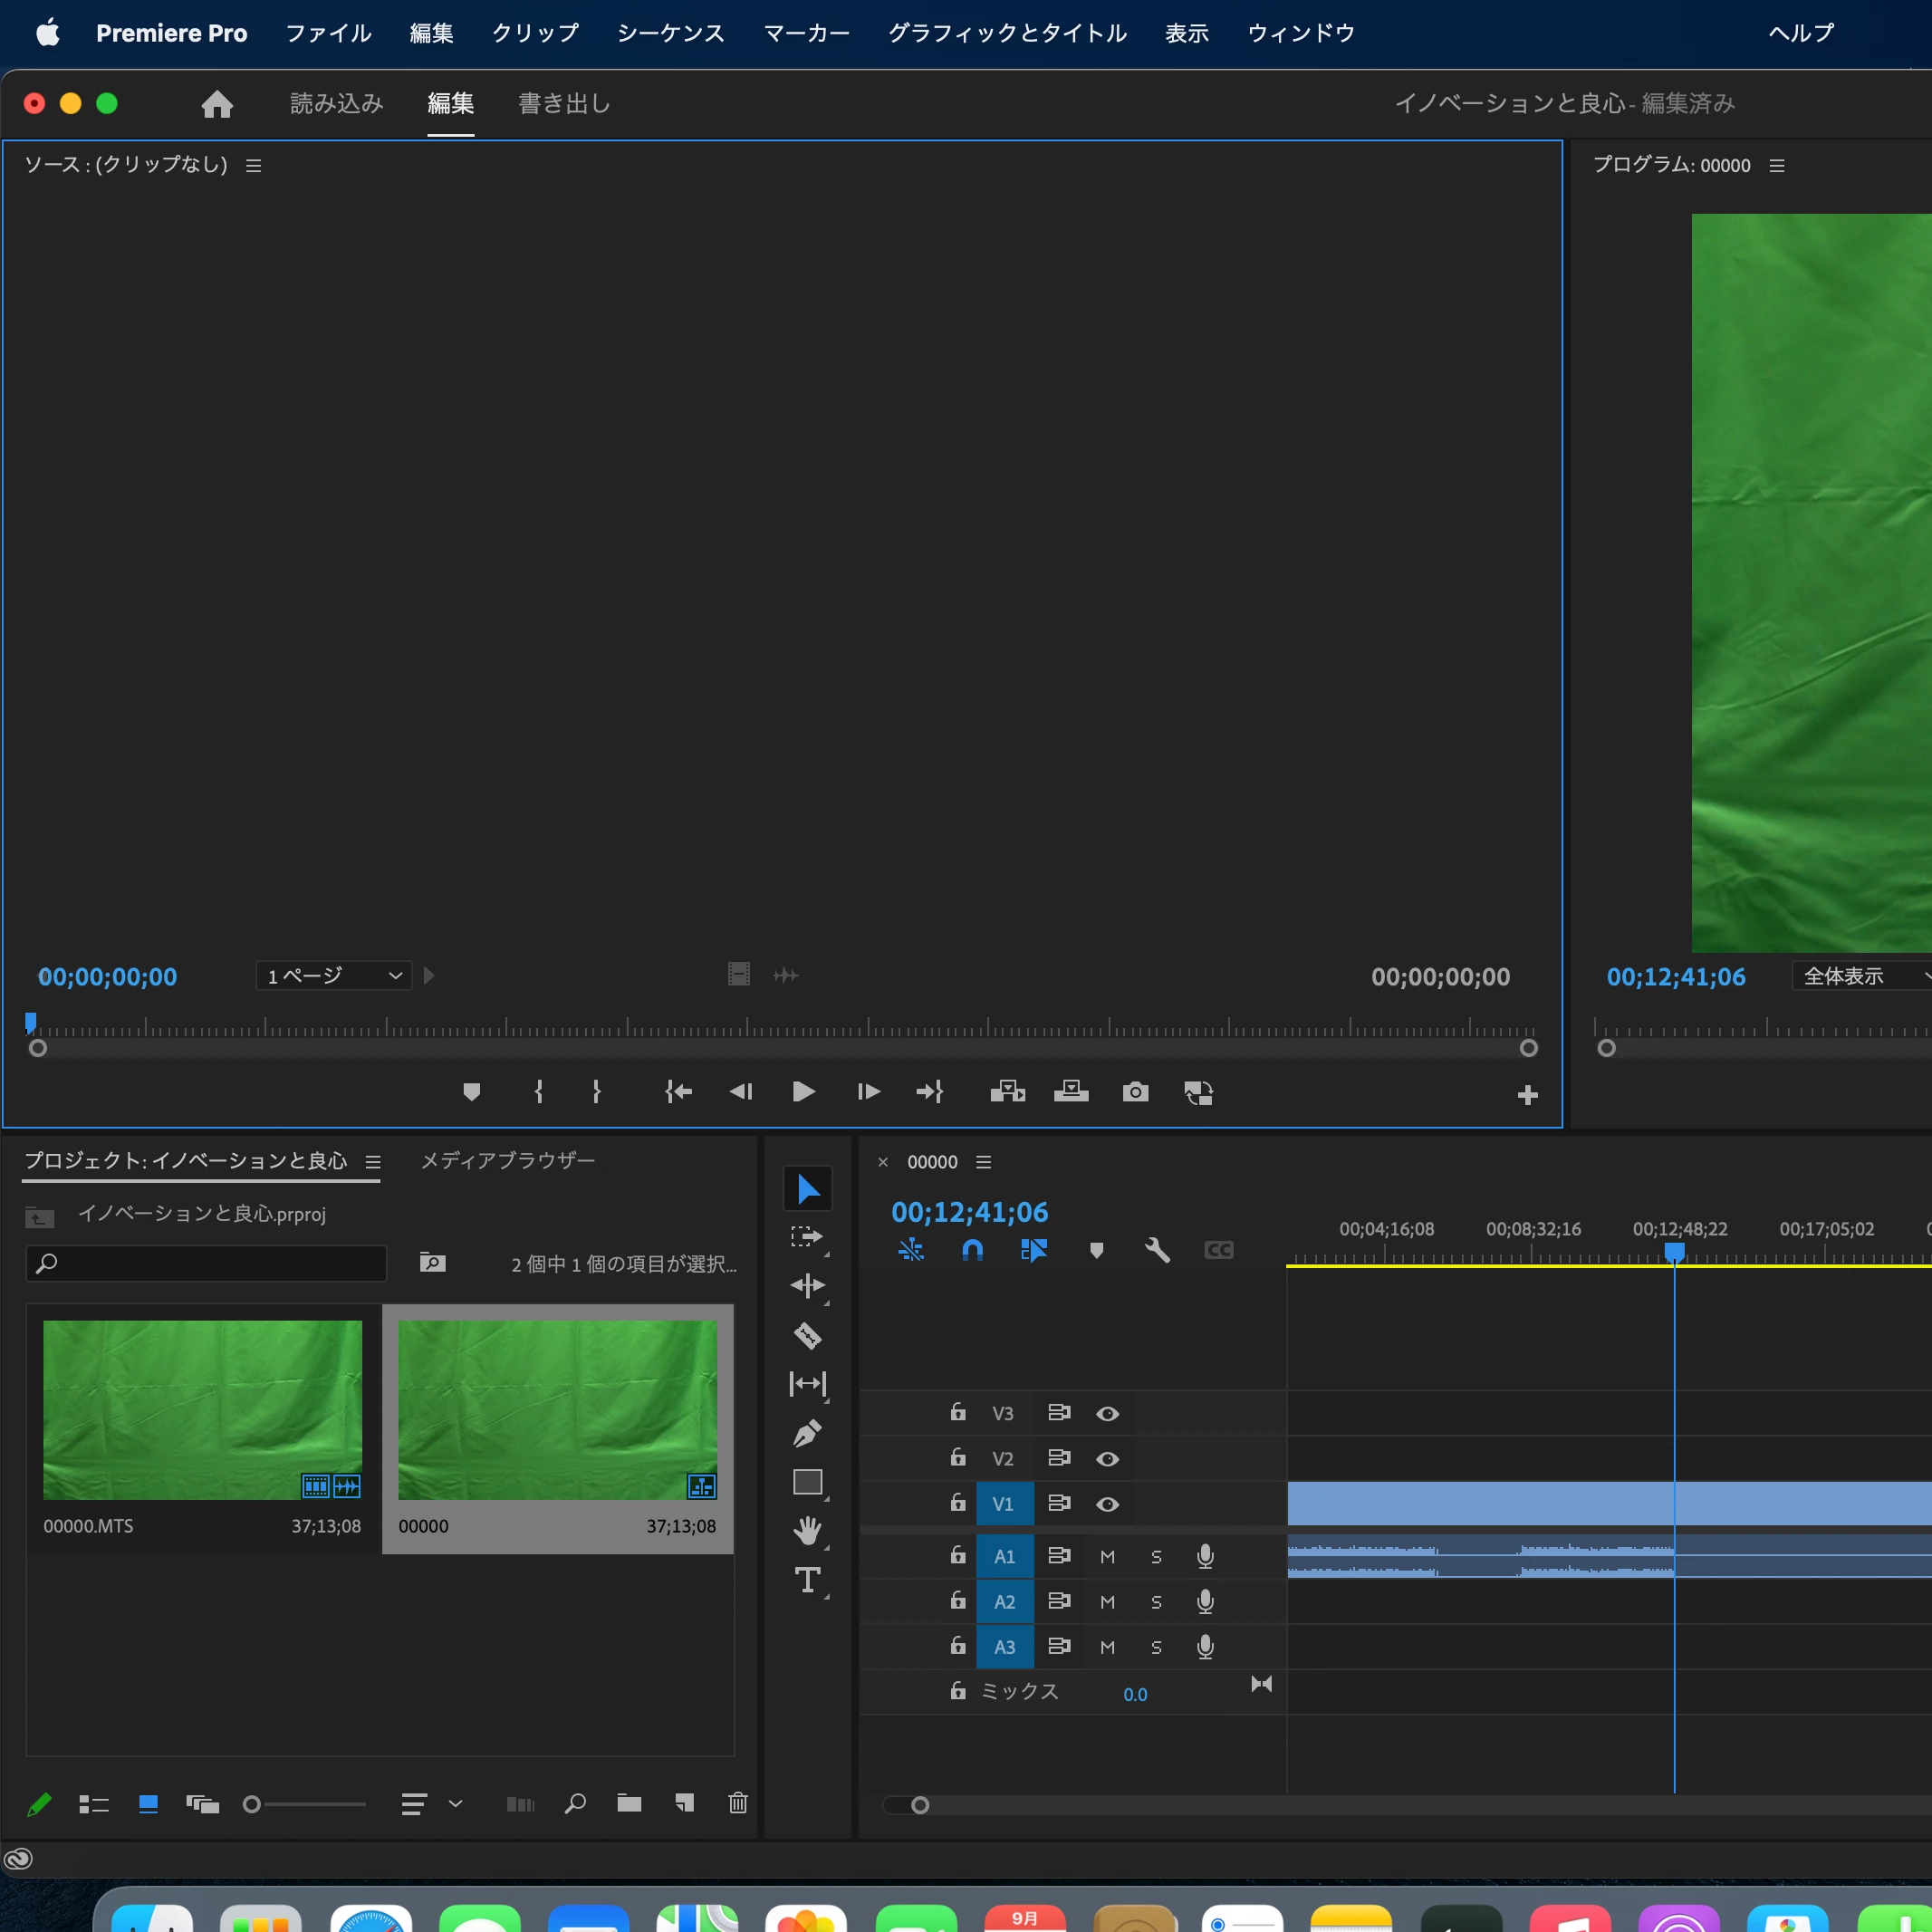Select the Razor tool

[x=807, y=1335]
